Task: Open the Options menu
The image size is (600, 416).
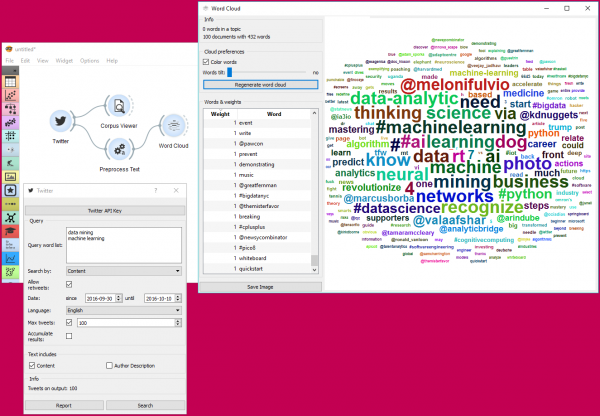Action: tap(90, 60)
